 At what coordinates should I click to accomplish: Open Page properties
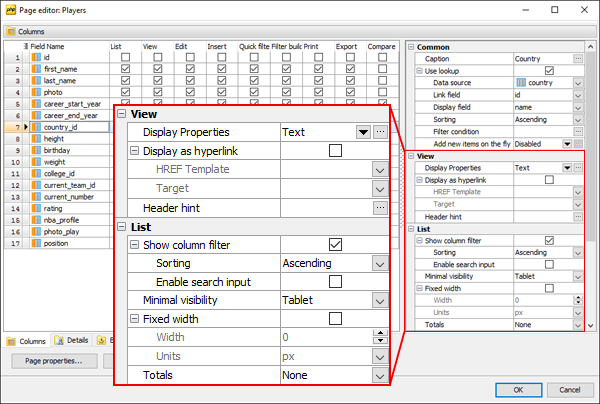point(53,361)
